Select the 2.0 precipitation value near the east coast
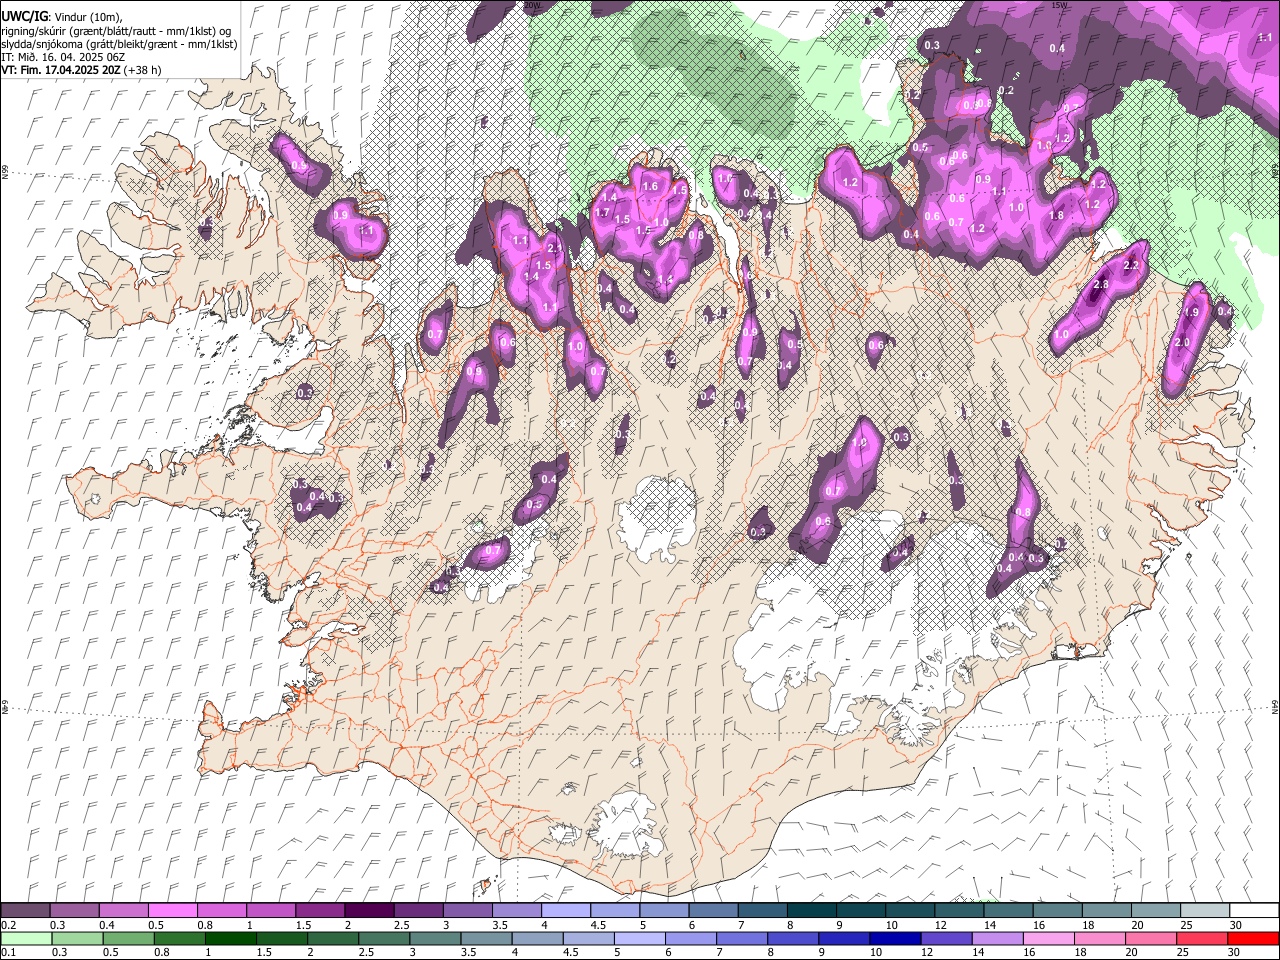This screenshot has height=960, width=1280. tap(1181, 343)
